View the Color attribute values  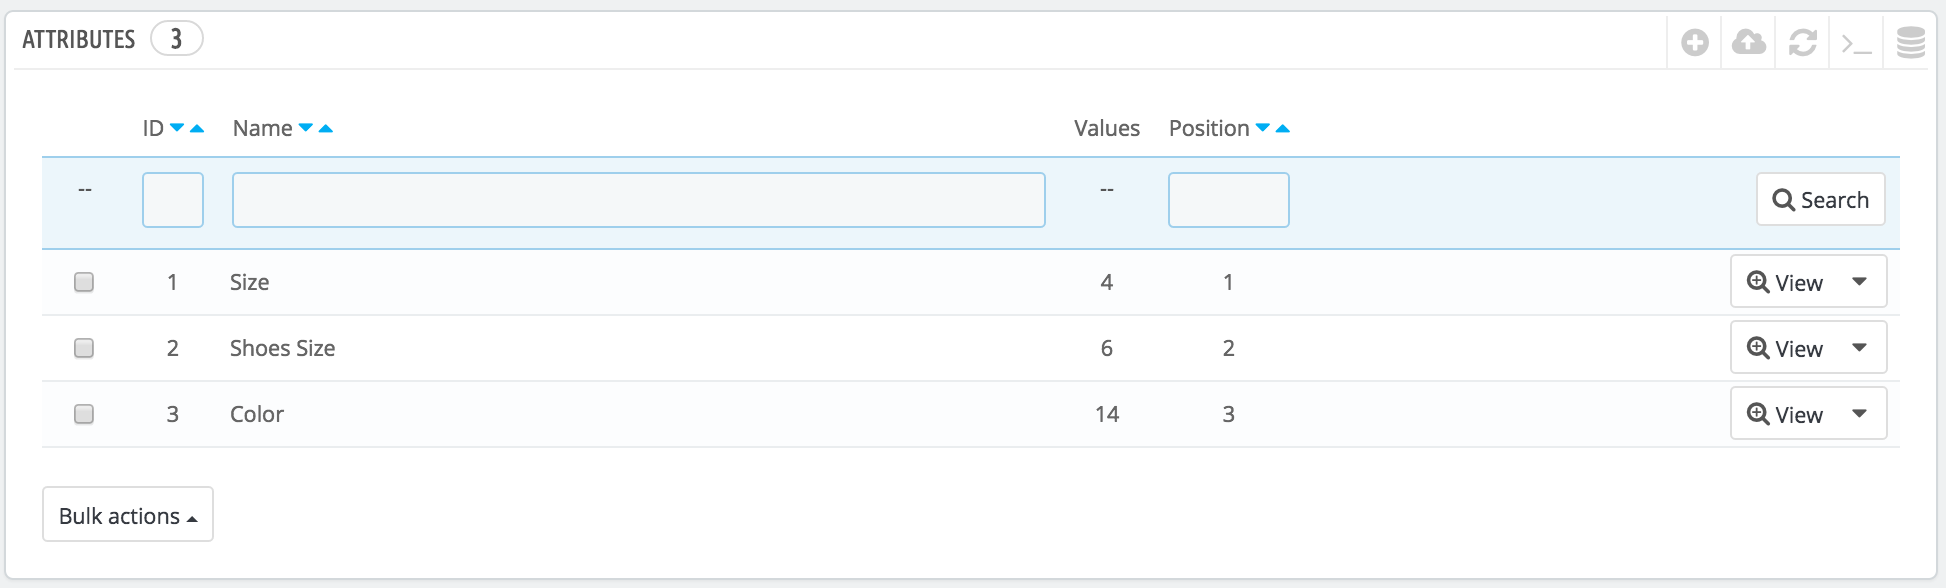pyautogui.click(x=1785, y=414)
